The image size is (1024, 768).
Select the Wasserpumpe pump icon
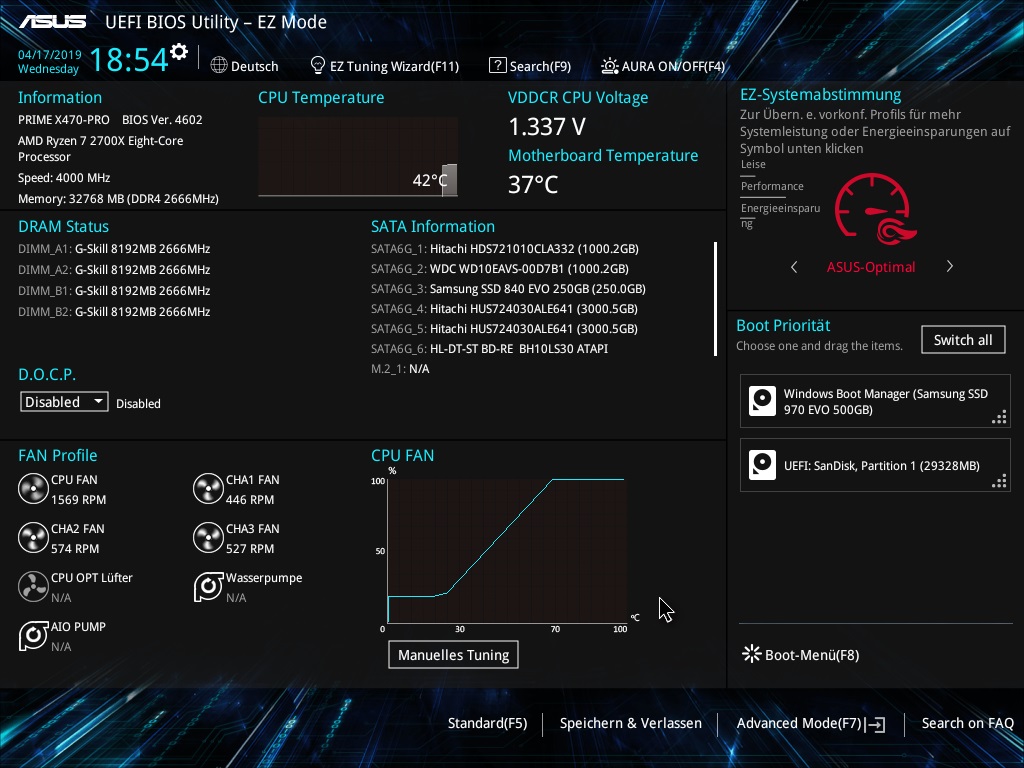click(x=208, y=586)
